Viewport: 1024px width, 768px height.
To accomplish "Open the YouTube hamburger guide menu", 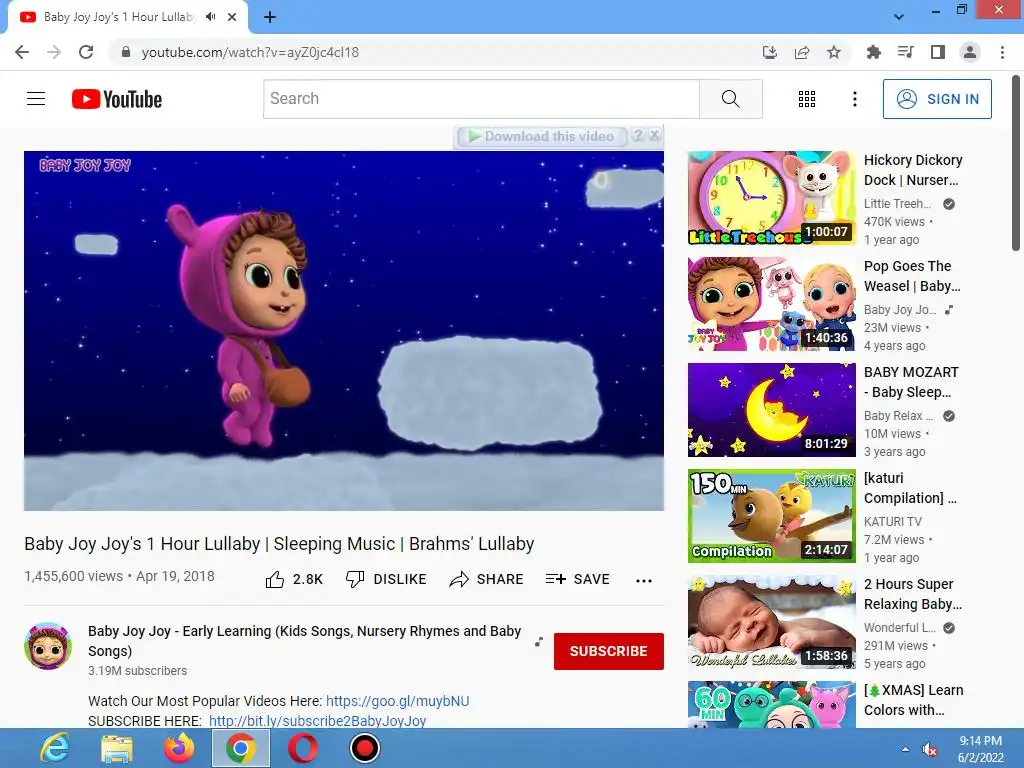I will (36, 99).
